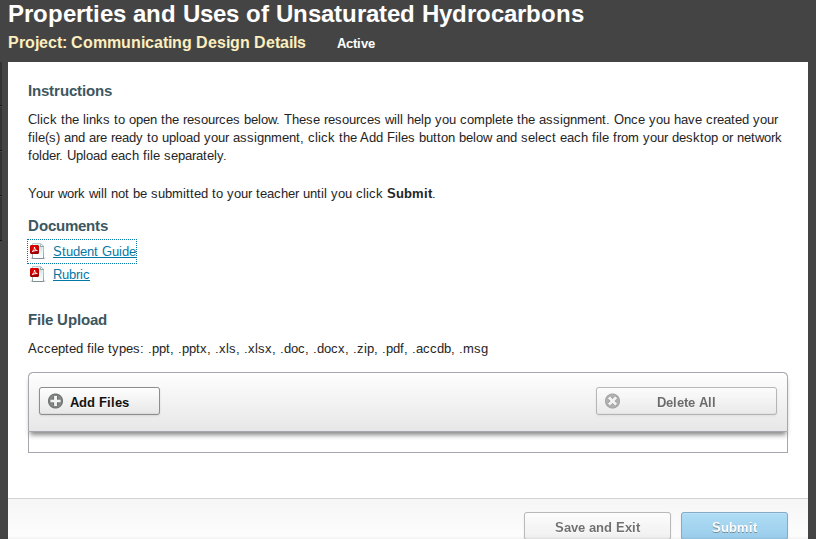
Task: Submit the assignment with the Submit button
Action: point(734,526)
